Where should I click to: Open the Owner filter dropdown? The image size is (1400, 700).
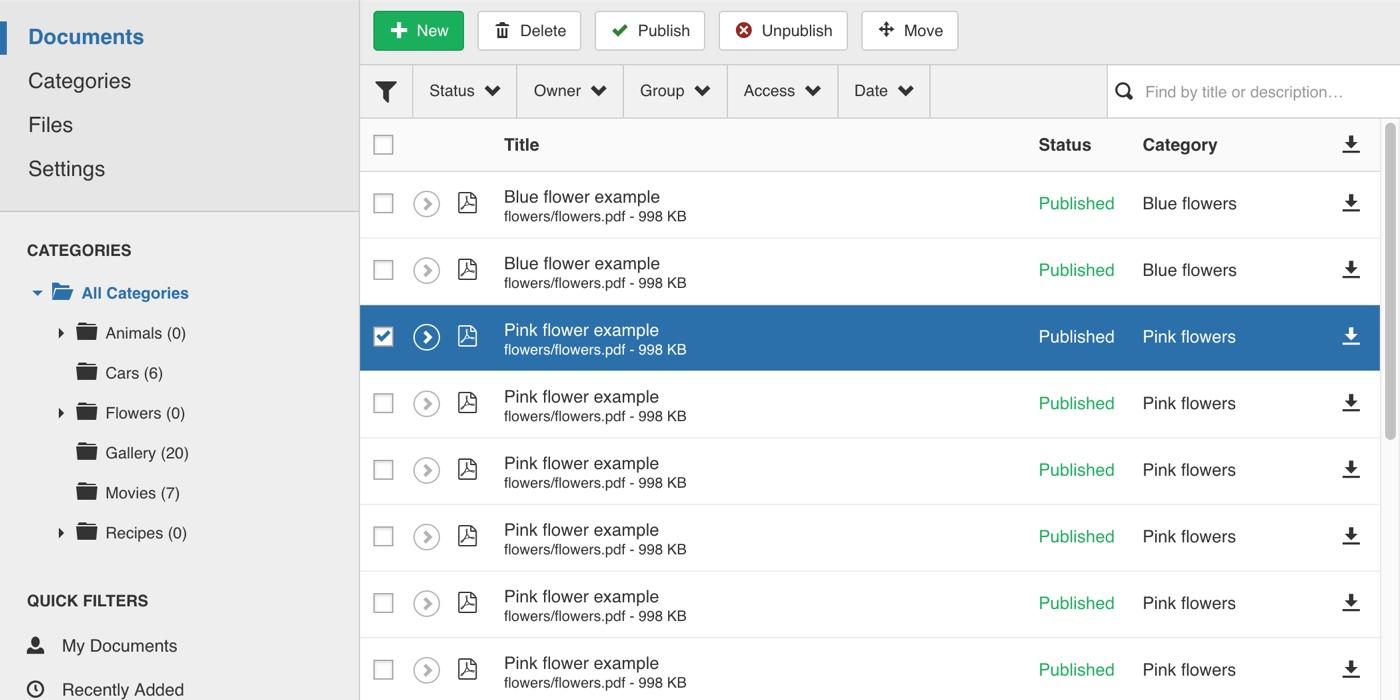pyautogui.click(x=569, y=91)
